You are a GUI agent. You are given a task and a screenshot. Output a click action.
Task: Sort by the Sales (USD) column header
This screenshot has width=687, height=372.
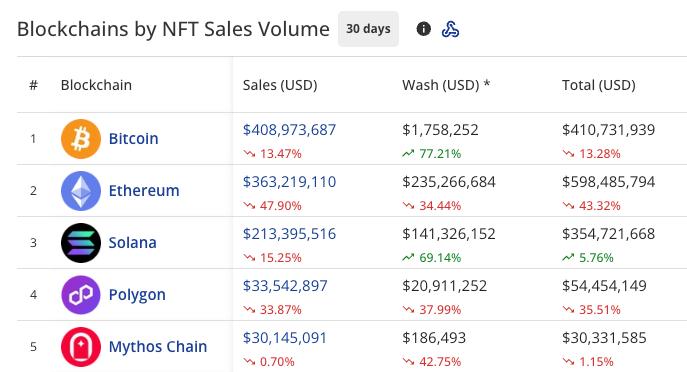(280, 85)
